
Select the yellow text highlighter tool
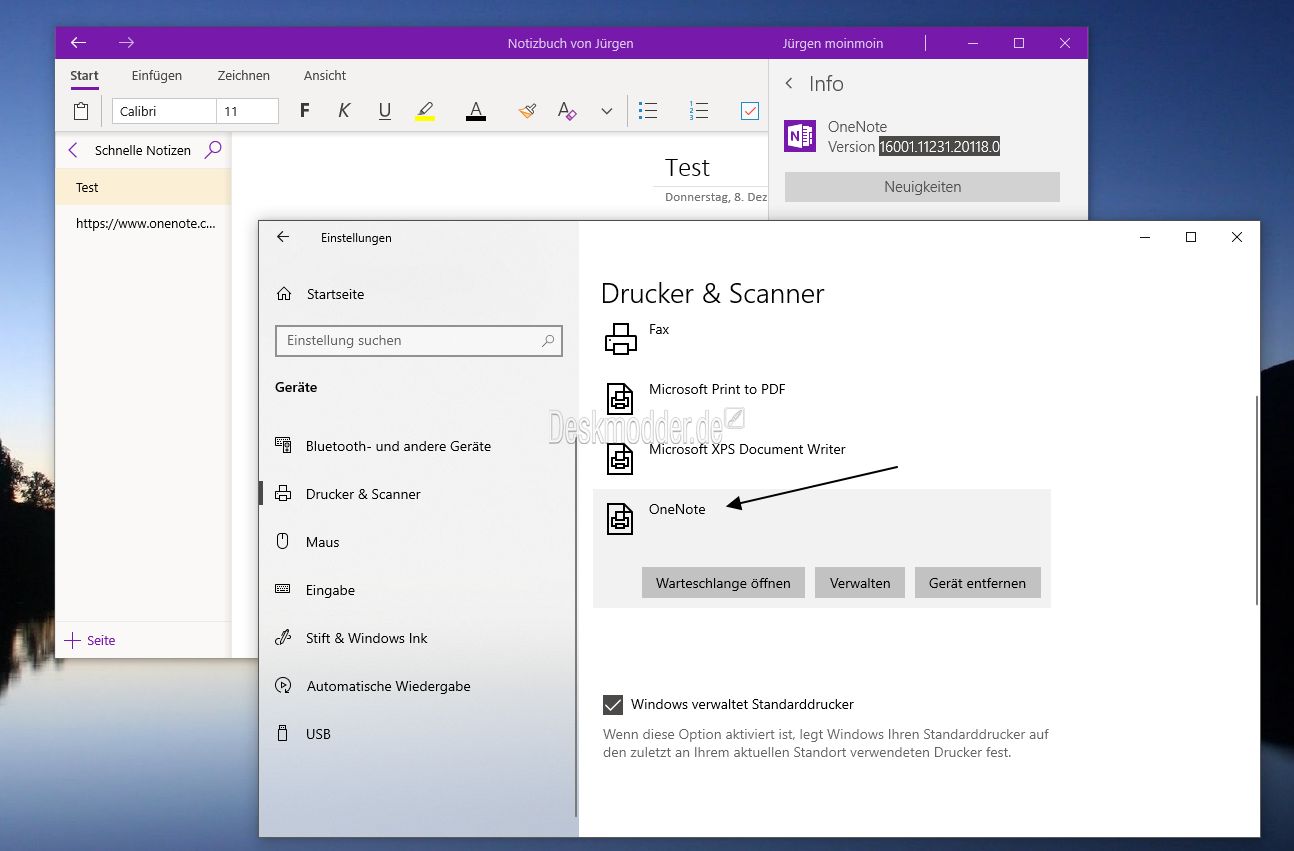[x=425, y=111]
